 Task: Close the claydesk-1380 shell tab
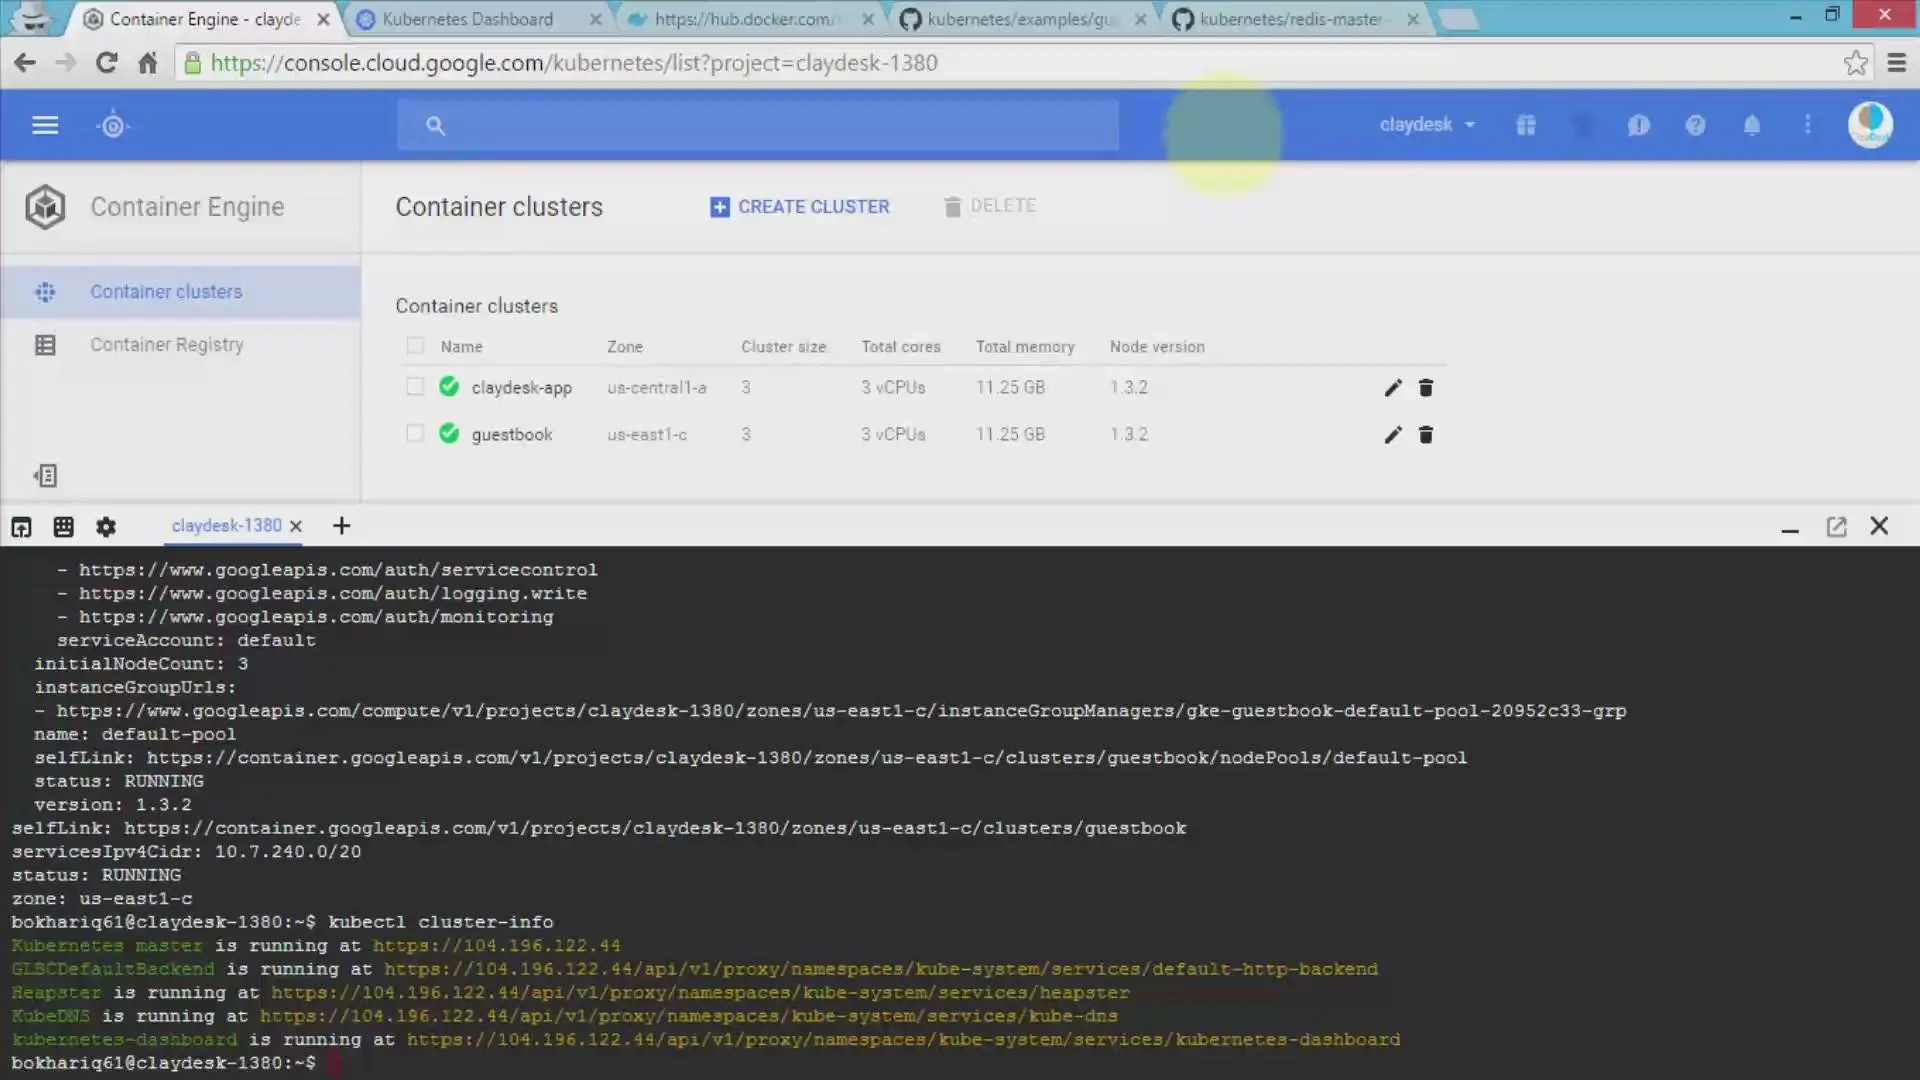[296, 526]
